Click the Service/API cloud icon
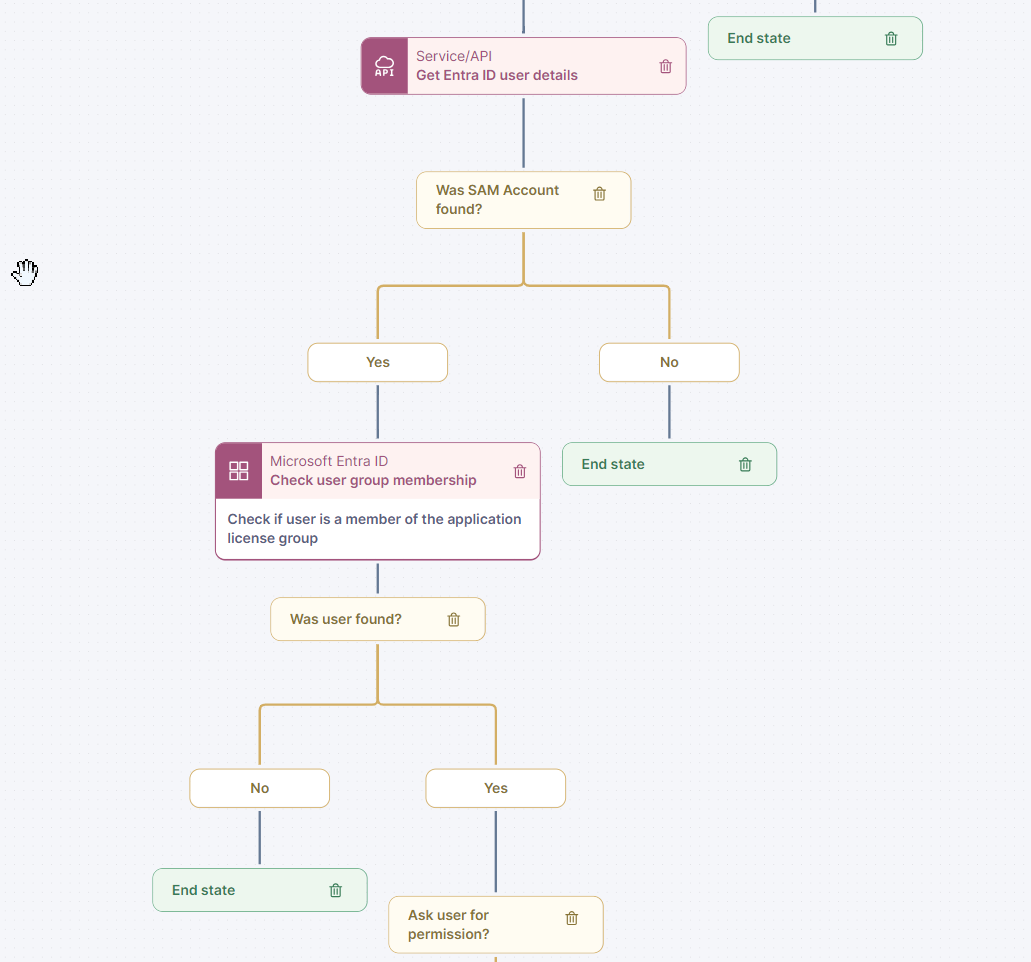 click(x=384, y=66)
